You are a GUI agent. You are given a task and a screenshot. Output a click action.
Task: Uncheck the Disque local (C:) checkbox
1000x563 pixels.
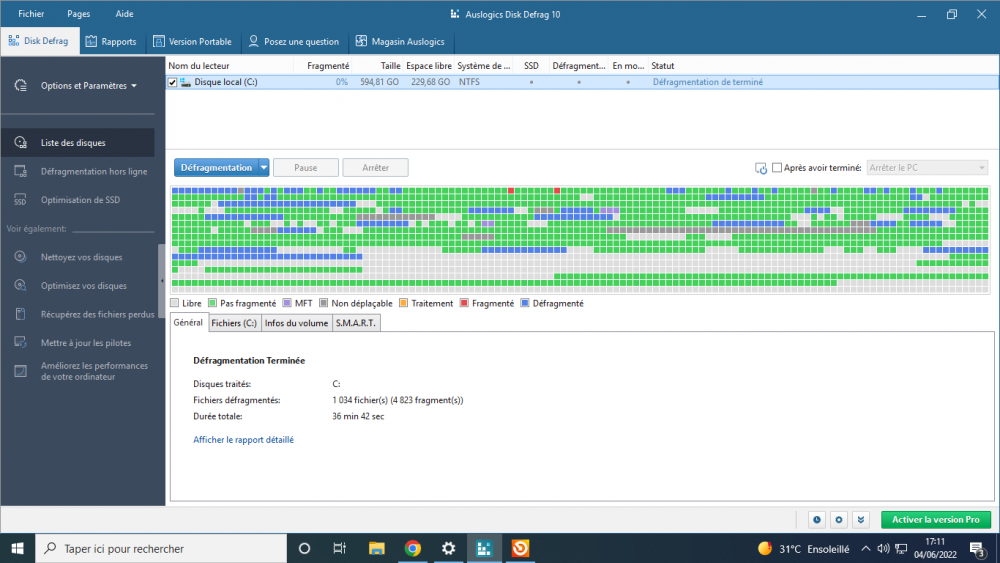pos(173,82)
